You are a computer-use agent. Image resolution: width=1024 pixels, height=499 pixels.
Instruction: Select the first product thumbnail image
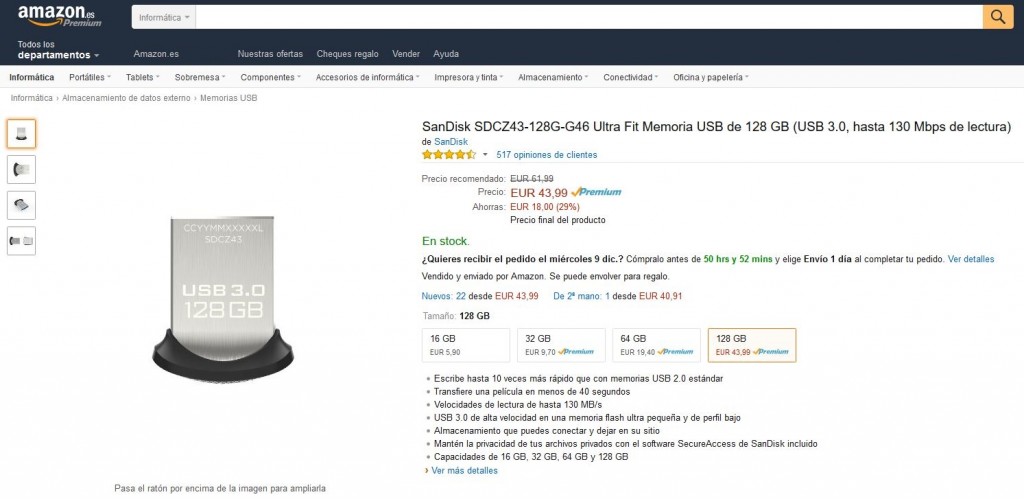[x=21, y=133]
